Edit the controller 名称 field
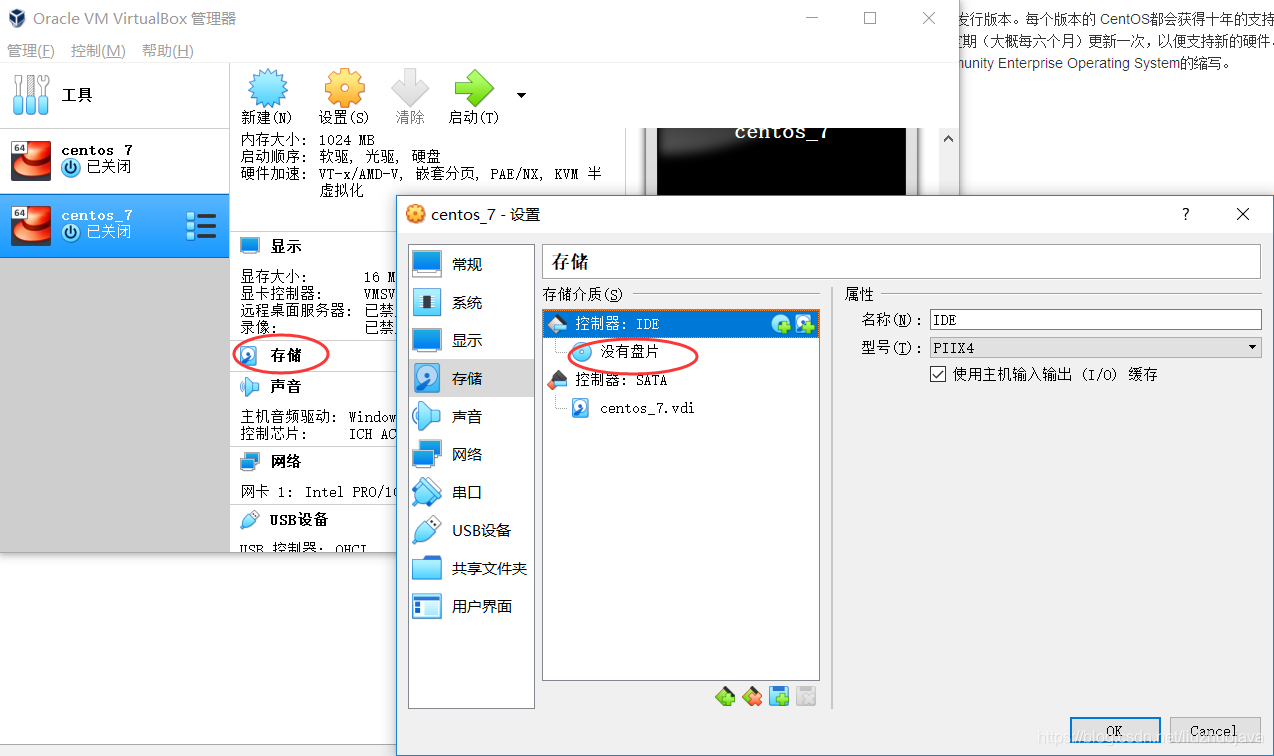 [1095, 320]
